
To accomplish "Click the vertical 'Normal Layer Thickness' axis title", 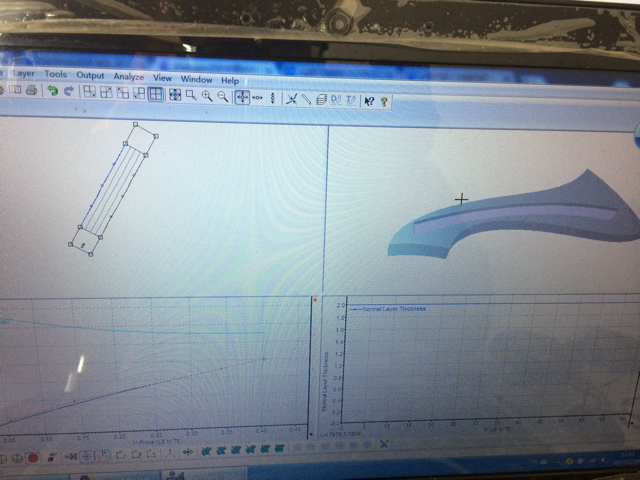I will pyautogui.click(x=326, y=381).
